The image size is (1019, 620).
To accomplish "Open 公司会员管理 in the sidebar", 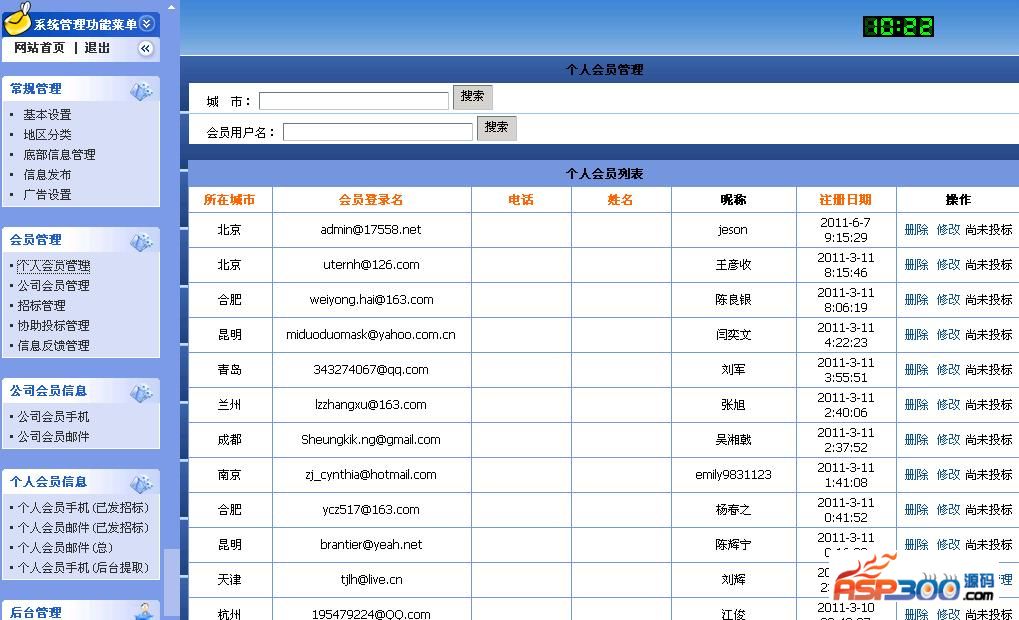I will pos(53,286).
